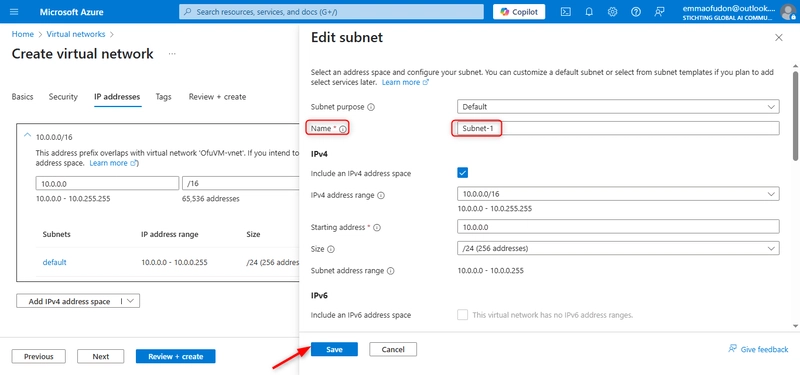
Task: Click Home in the breadcrumb
Action: click(x=22, y=34)
